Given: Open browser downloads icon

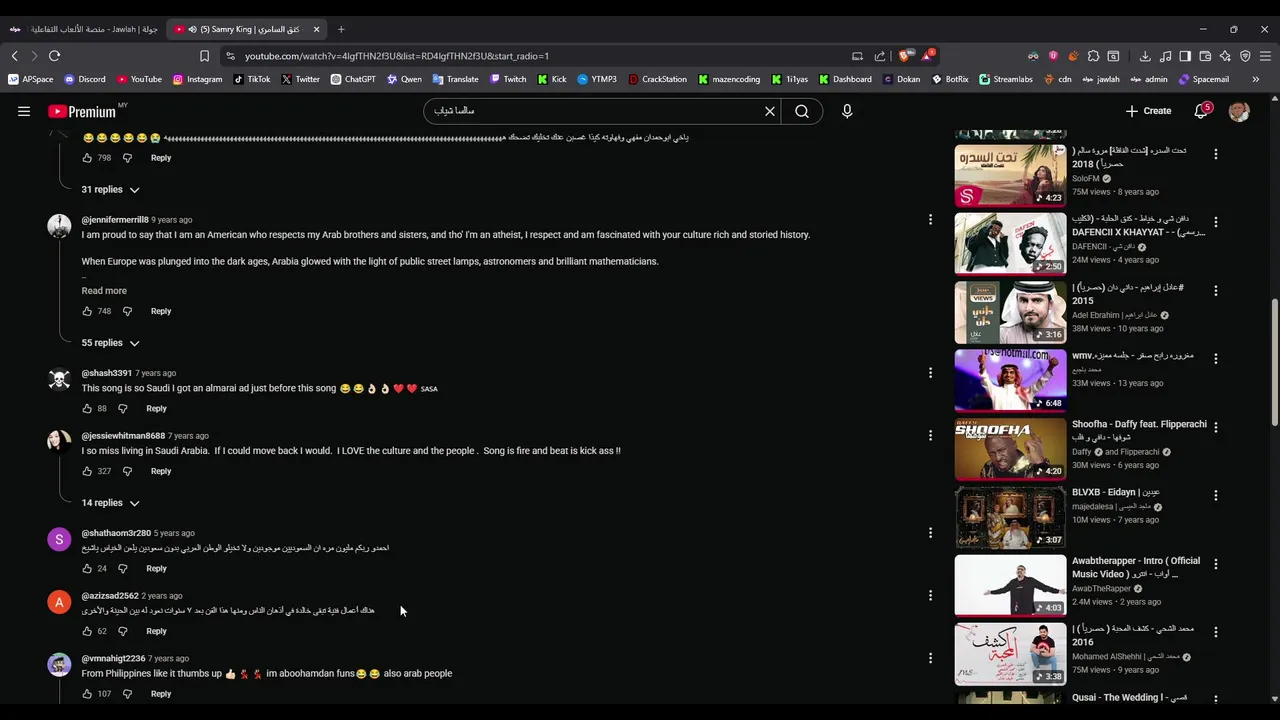Looking at the screenshot, I should coord(1145,56).
